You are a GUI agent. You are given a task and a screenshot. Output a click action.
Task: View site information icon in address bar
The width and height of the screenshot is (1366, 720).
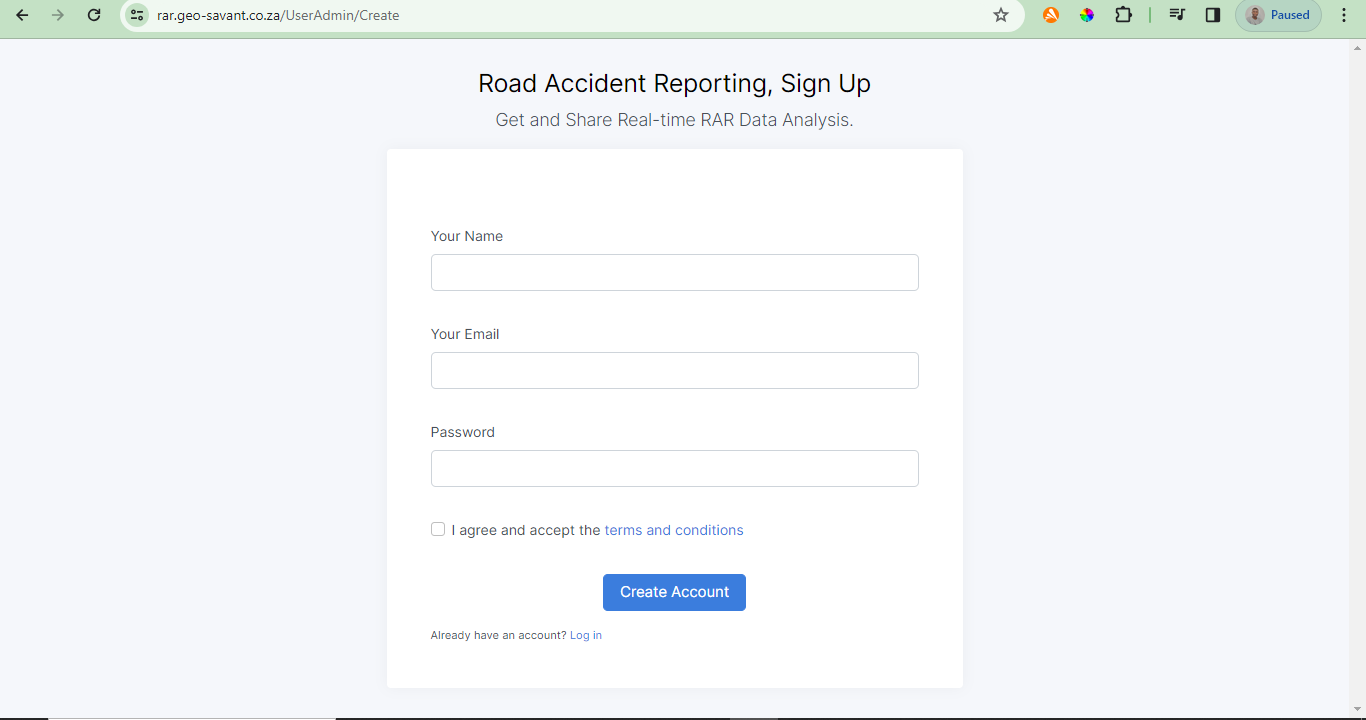click(x=137, y=15)
